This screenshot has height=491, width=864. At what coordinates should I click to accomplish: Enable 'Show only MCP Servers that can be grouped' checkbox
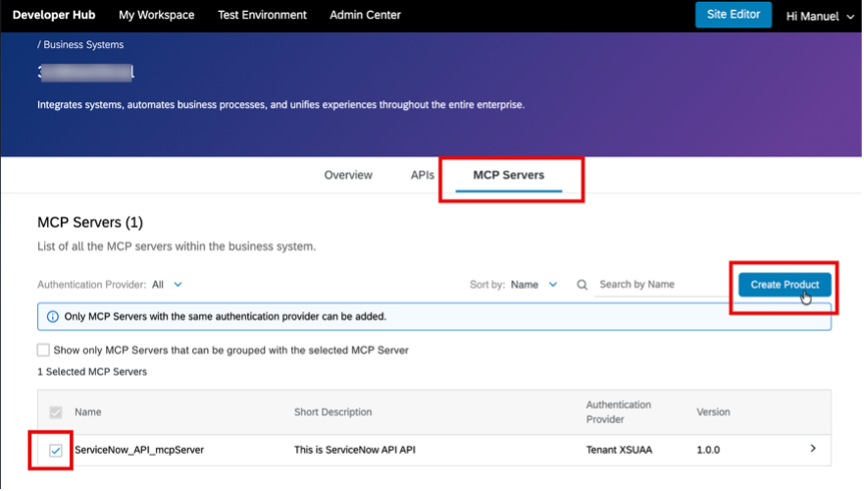click(43, 350)
